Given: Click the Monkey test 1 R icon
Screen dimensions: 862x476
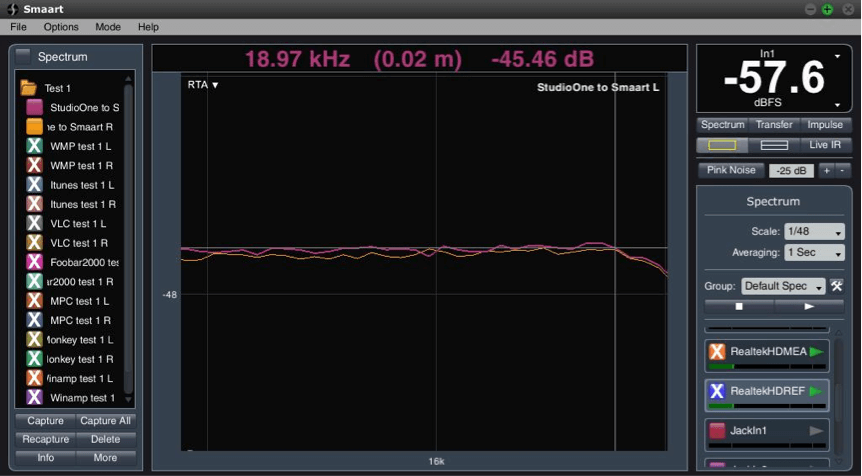Looking at the screenshot, I should pyautogui.click(x=34, y=359).
